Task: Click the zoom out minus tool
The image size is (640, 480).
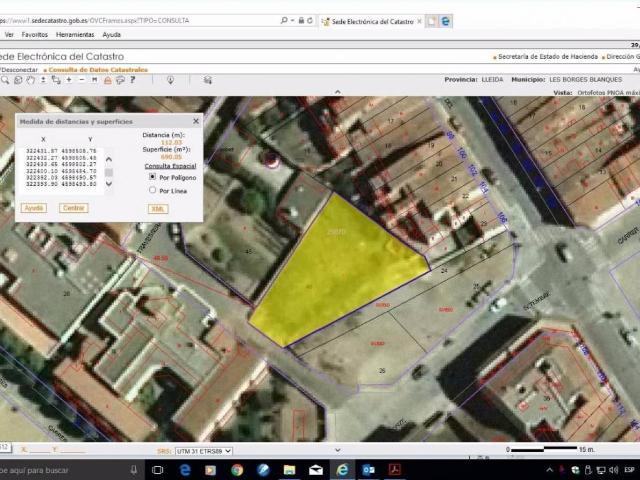Action: click(81, 80)
